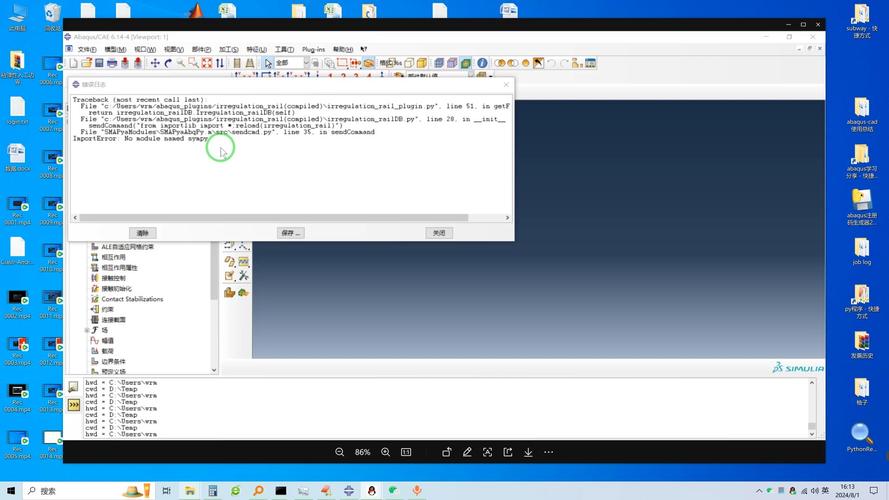Click the text recognition icon in viewer bar
The image size is (889, 500).
(488, 452)
